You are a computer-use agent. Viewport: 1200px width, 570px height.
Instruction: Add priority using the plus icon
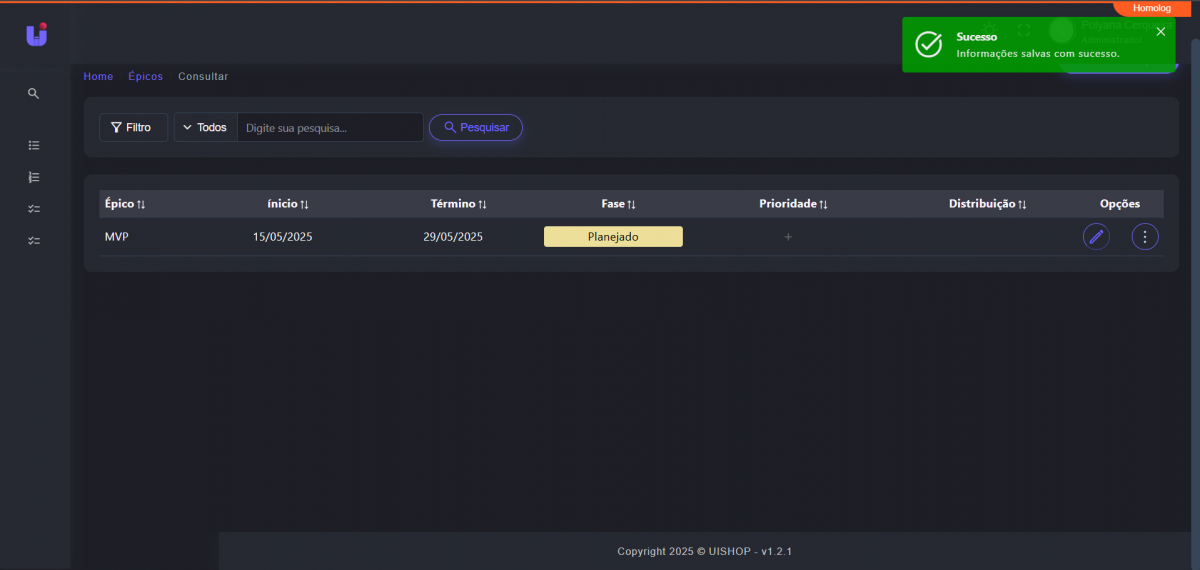pyautogui.click(x=788, y=237)
